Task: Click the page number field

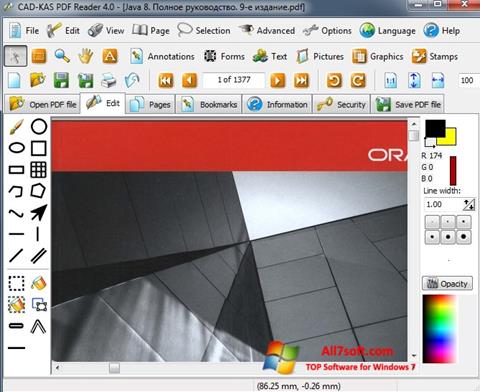Action: (x=234, y=80)
